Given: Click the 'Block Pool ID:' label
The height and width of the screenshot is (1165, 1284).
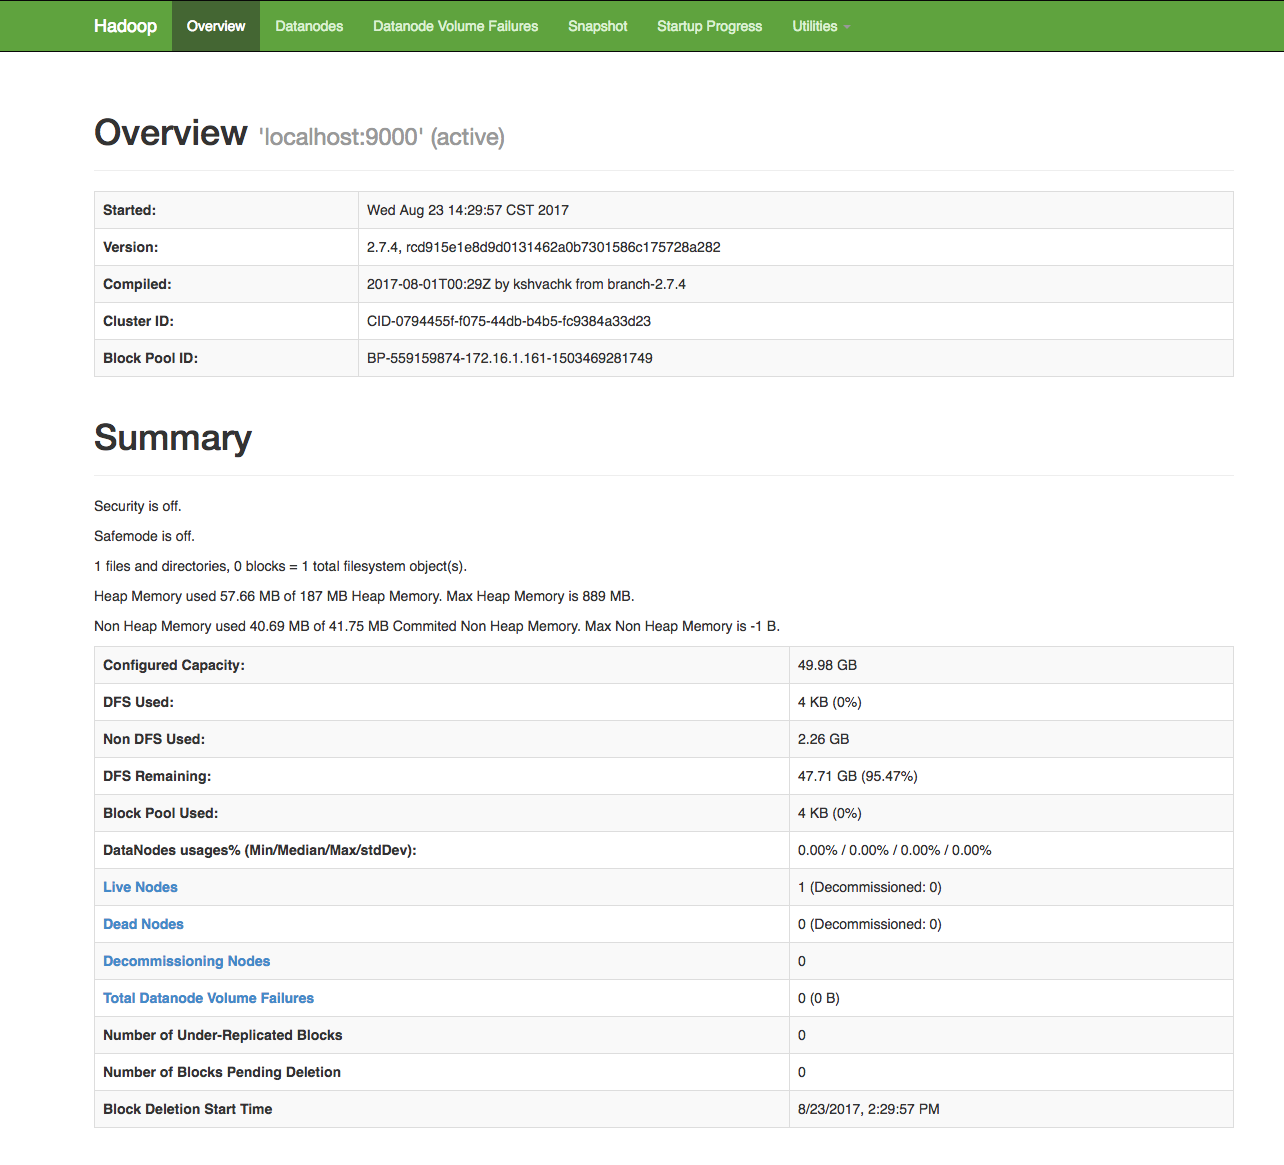Looking at the screenshot, I should pos(150,358).
